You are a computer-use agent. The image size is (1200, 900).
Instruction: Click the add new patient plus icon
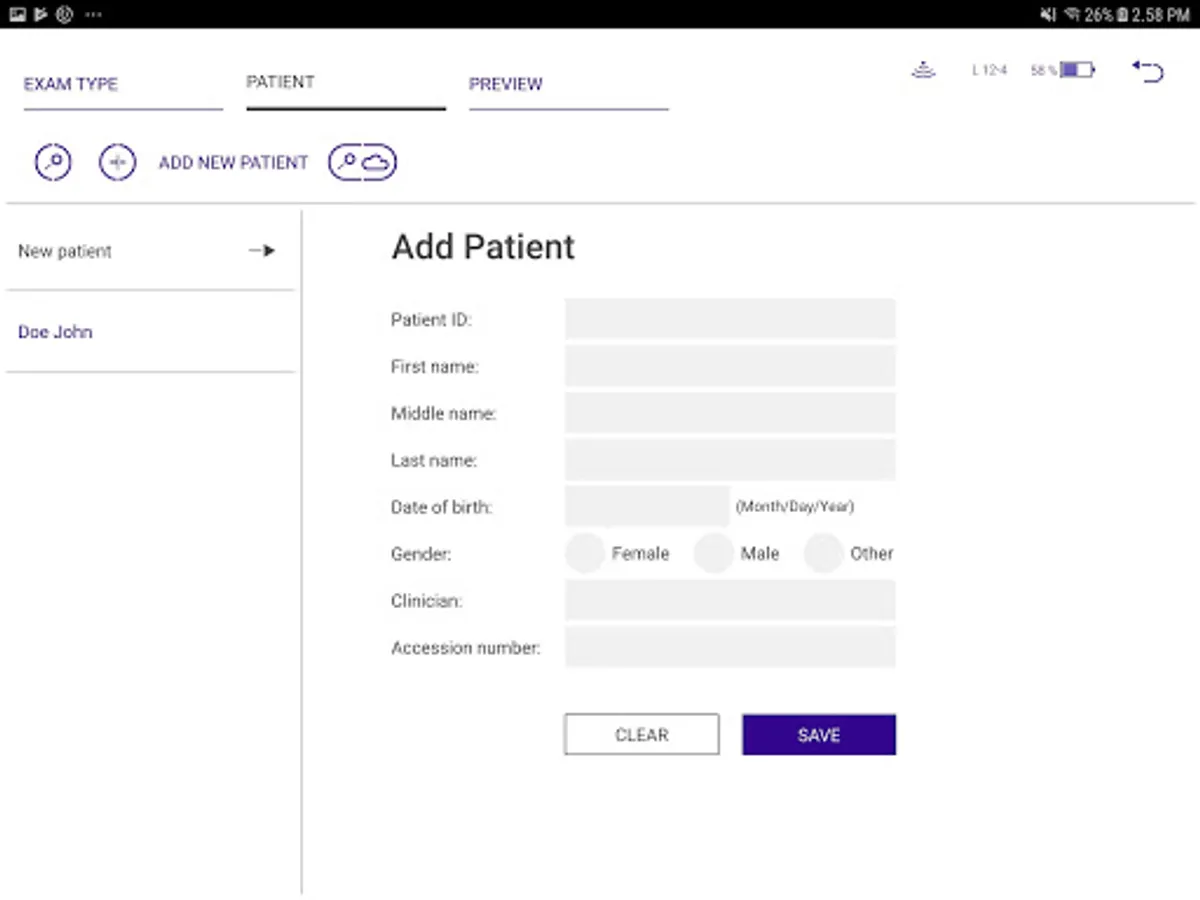coord(117,162)
